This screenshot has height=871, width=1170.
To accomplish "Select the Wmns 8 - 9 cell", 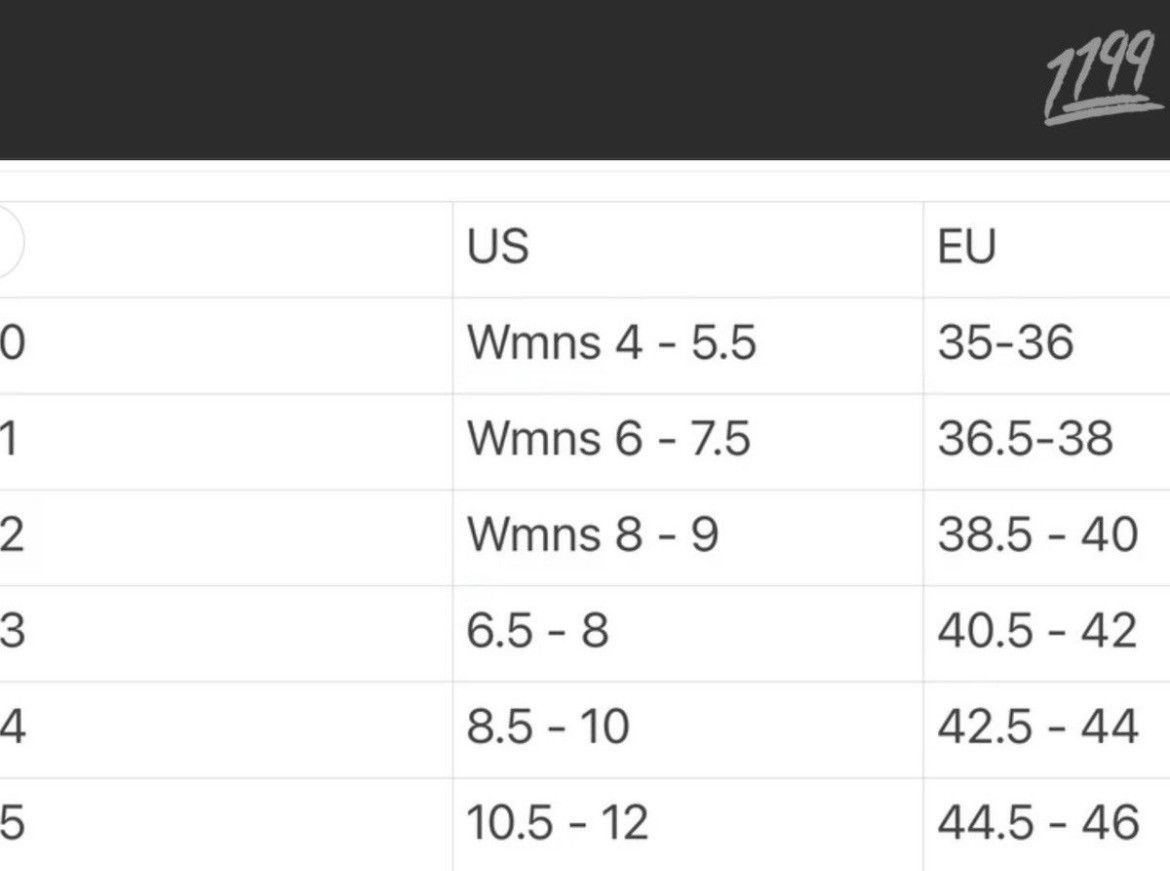I will 592,535.
